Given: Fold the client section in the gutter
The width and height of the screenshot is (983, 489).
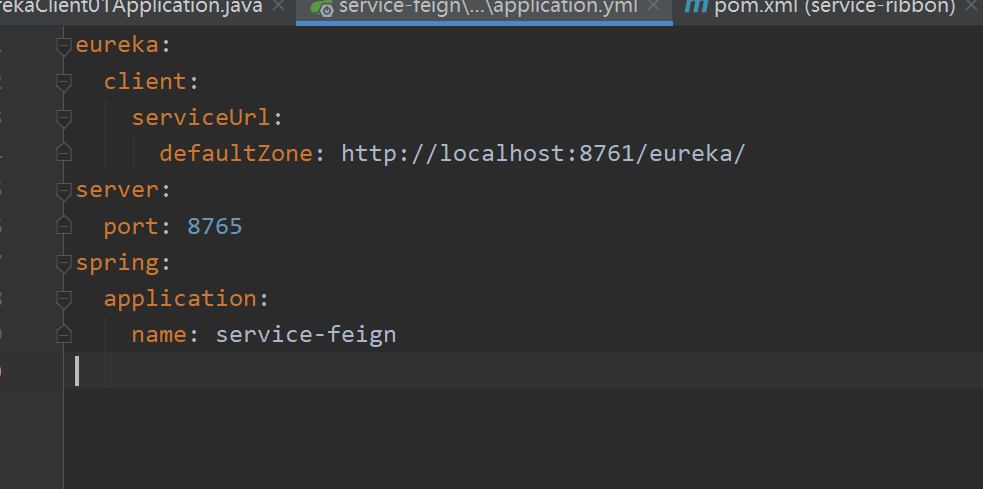Looking at the screenshot, I should (x=65, y=81).
